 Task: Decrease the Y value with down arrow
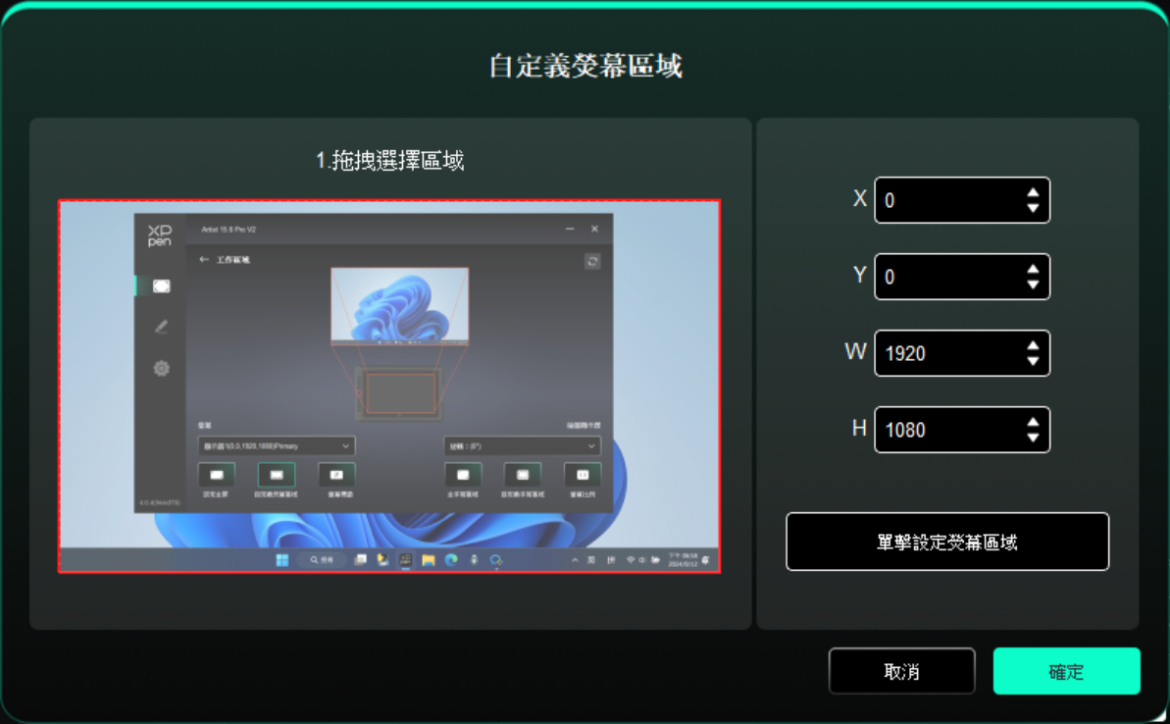1032,285
